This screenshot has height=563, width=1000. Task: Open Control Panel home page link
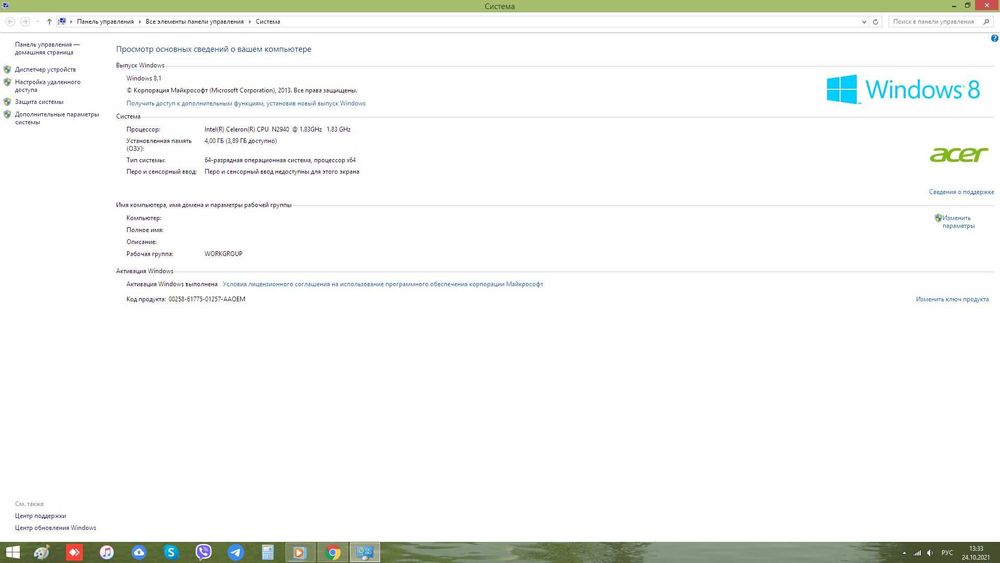coord(47,48)
